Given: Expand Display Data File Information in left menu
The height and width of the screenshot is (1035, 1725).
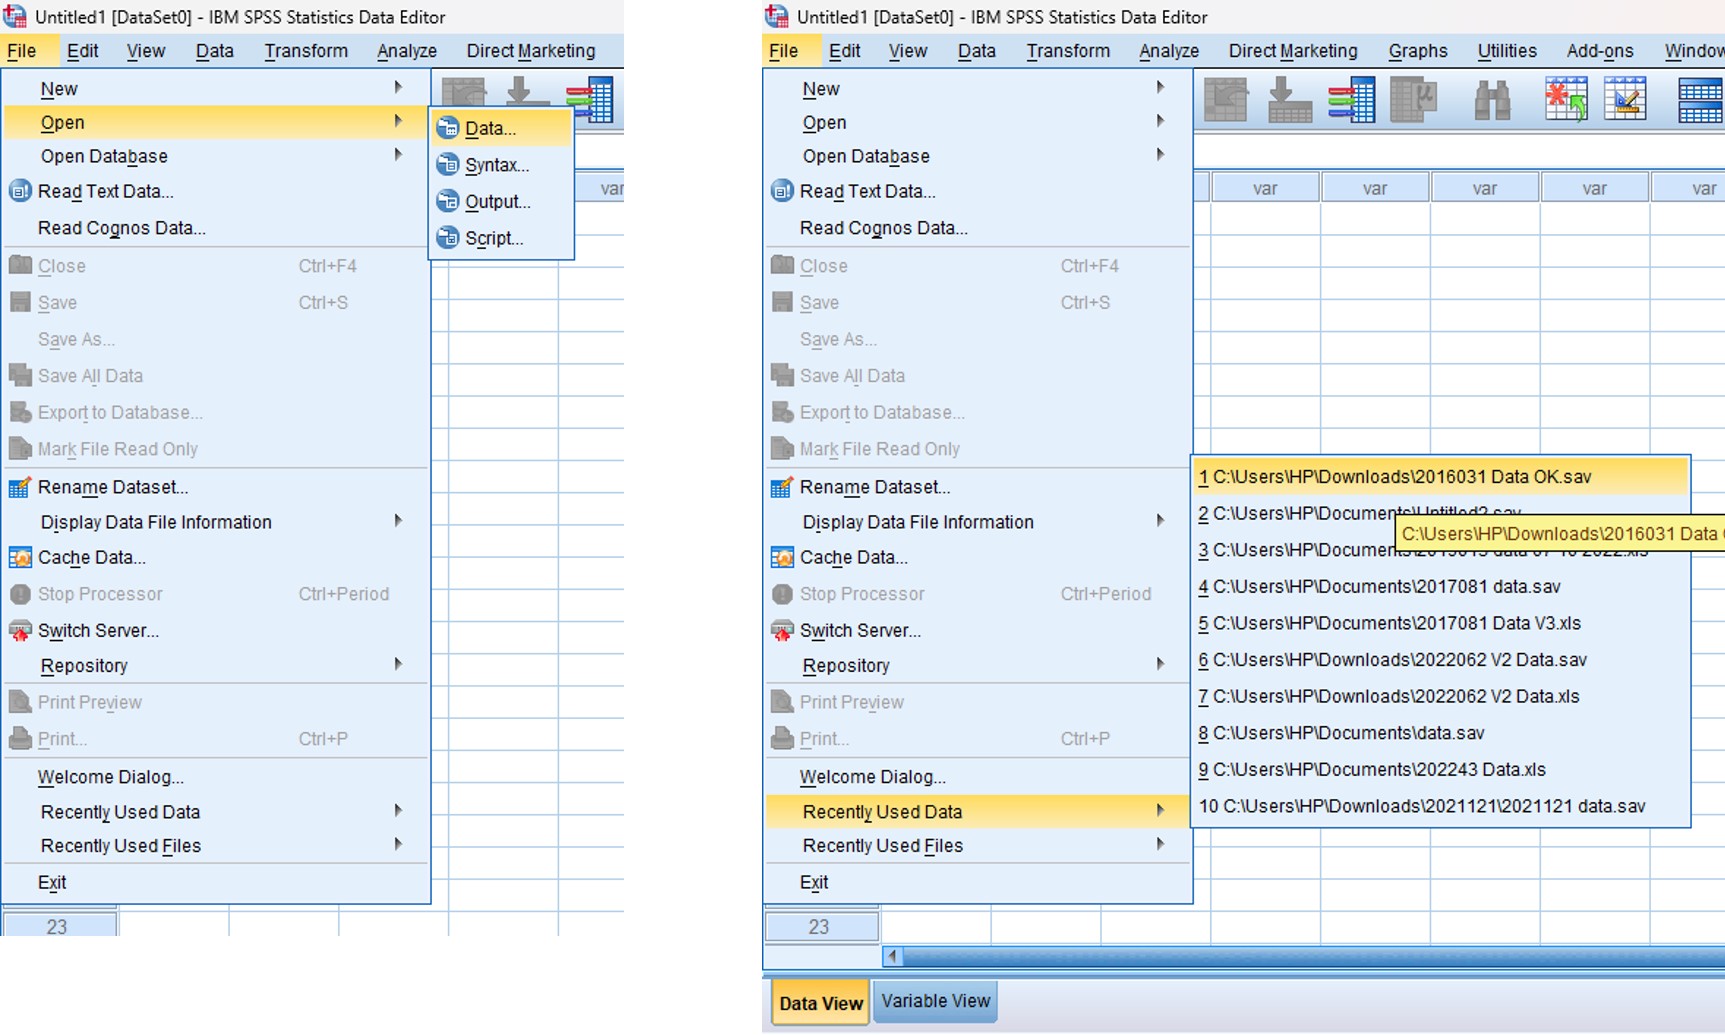Looking at the screenshot, I should (398, 521).
